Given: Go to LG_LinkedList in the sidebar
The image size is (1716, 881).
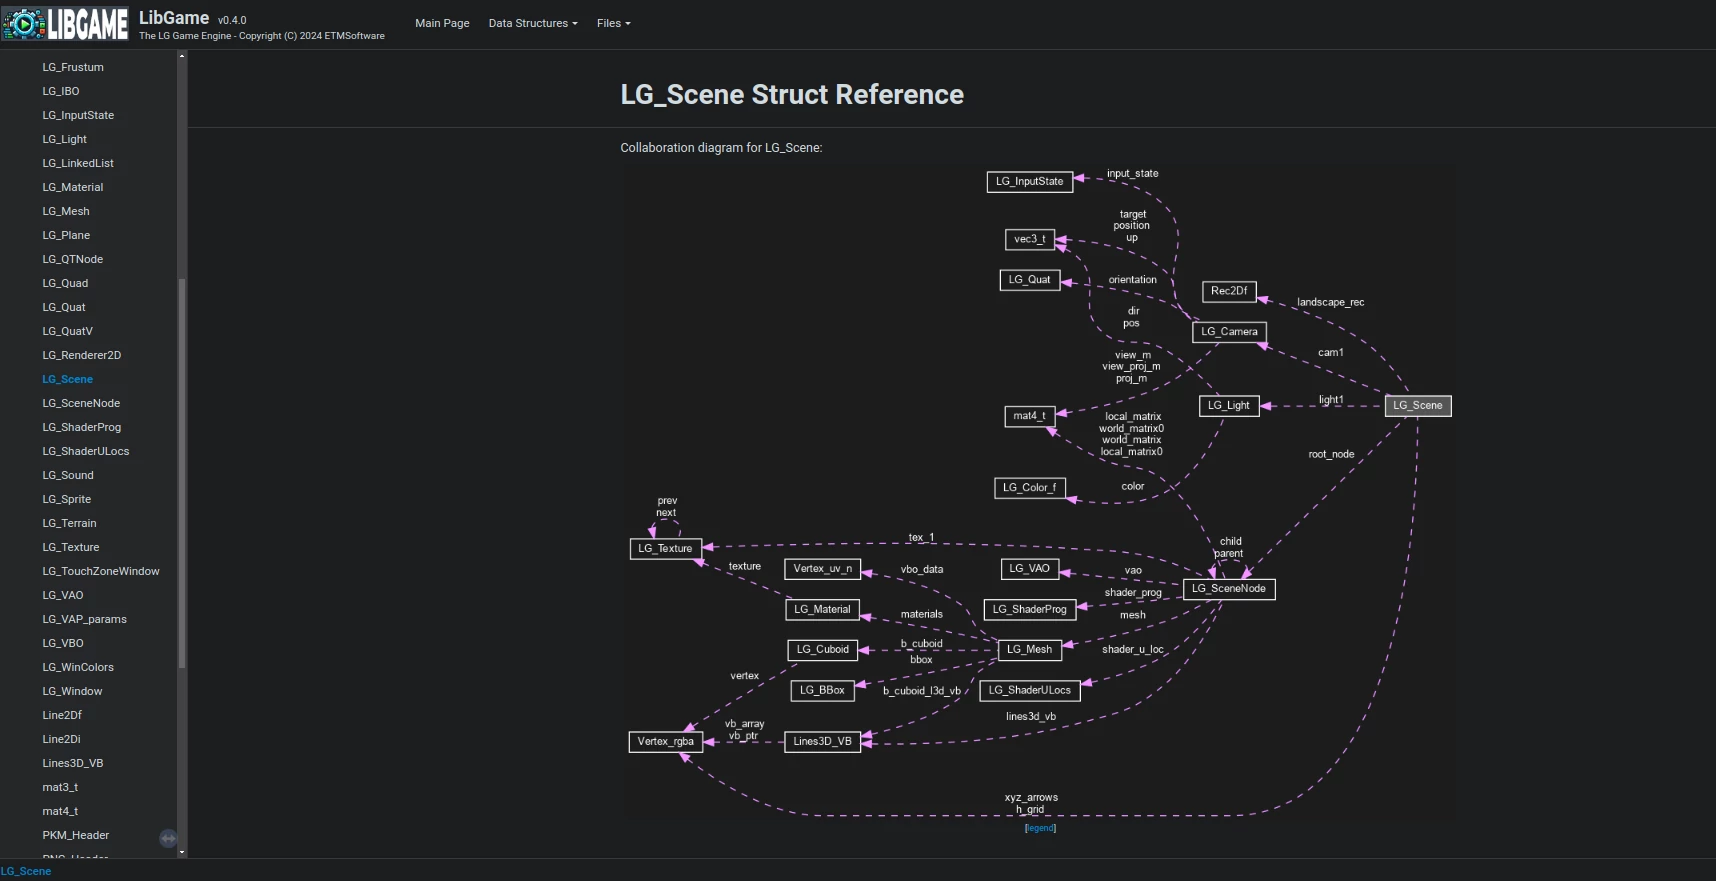Looking at the screenshot, I should click(78, 163).
